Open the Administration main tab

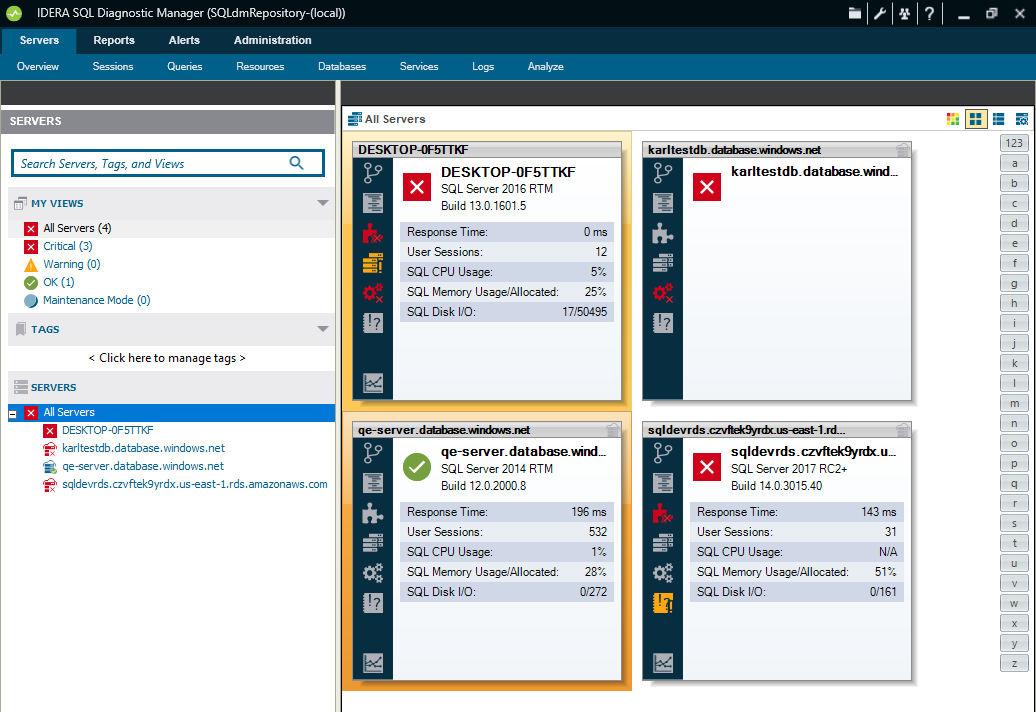click(x=272, y=40)
